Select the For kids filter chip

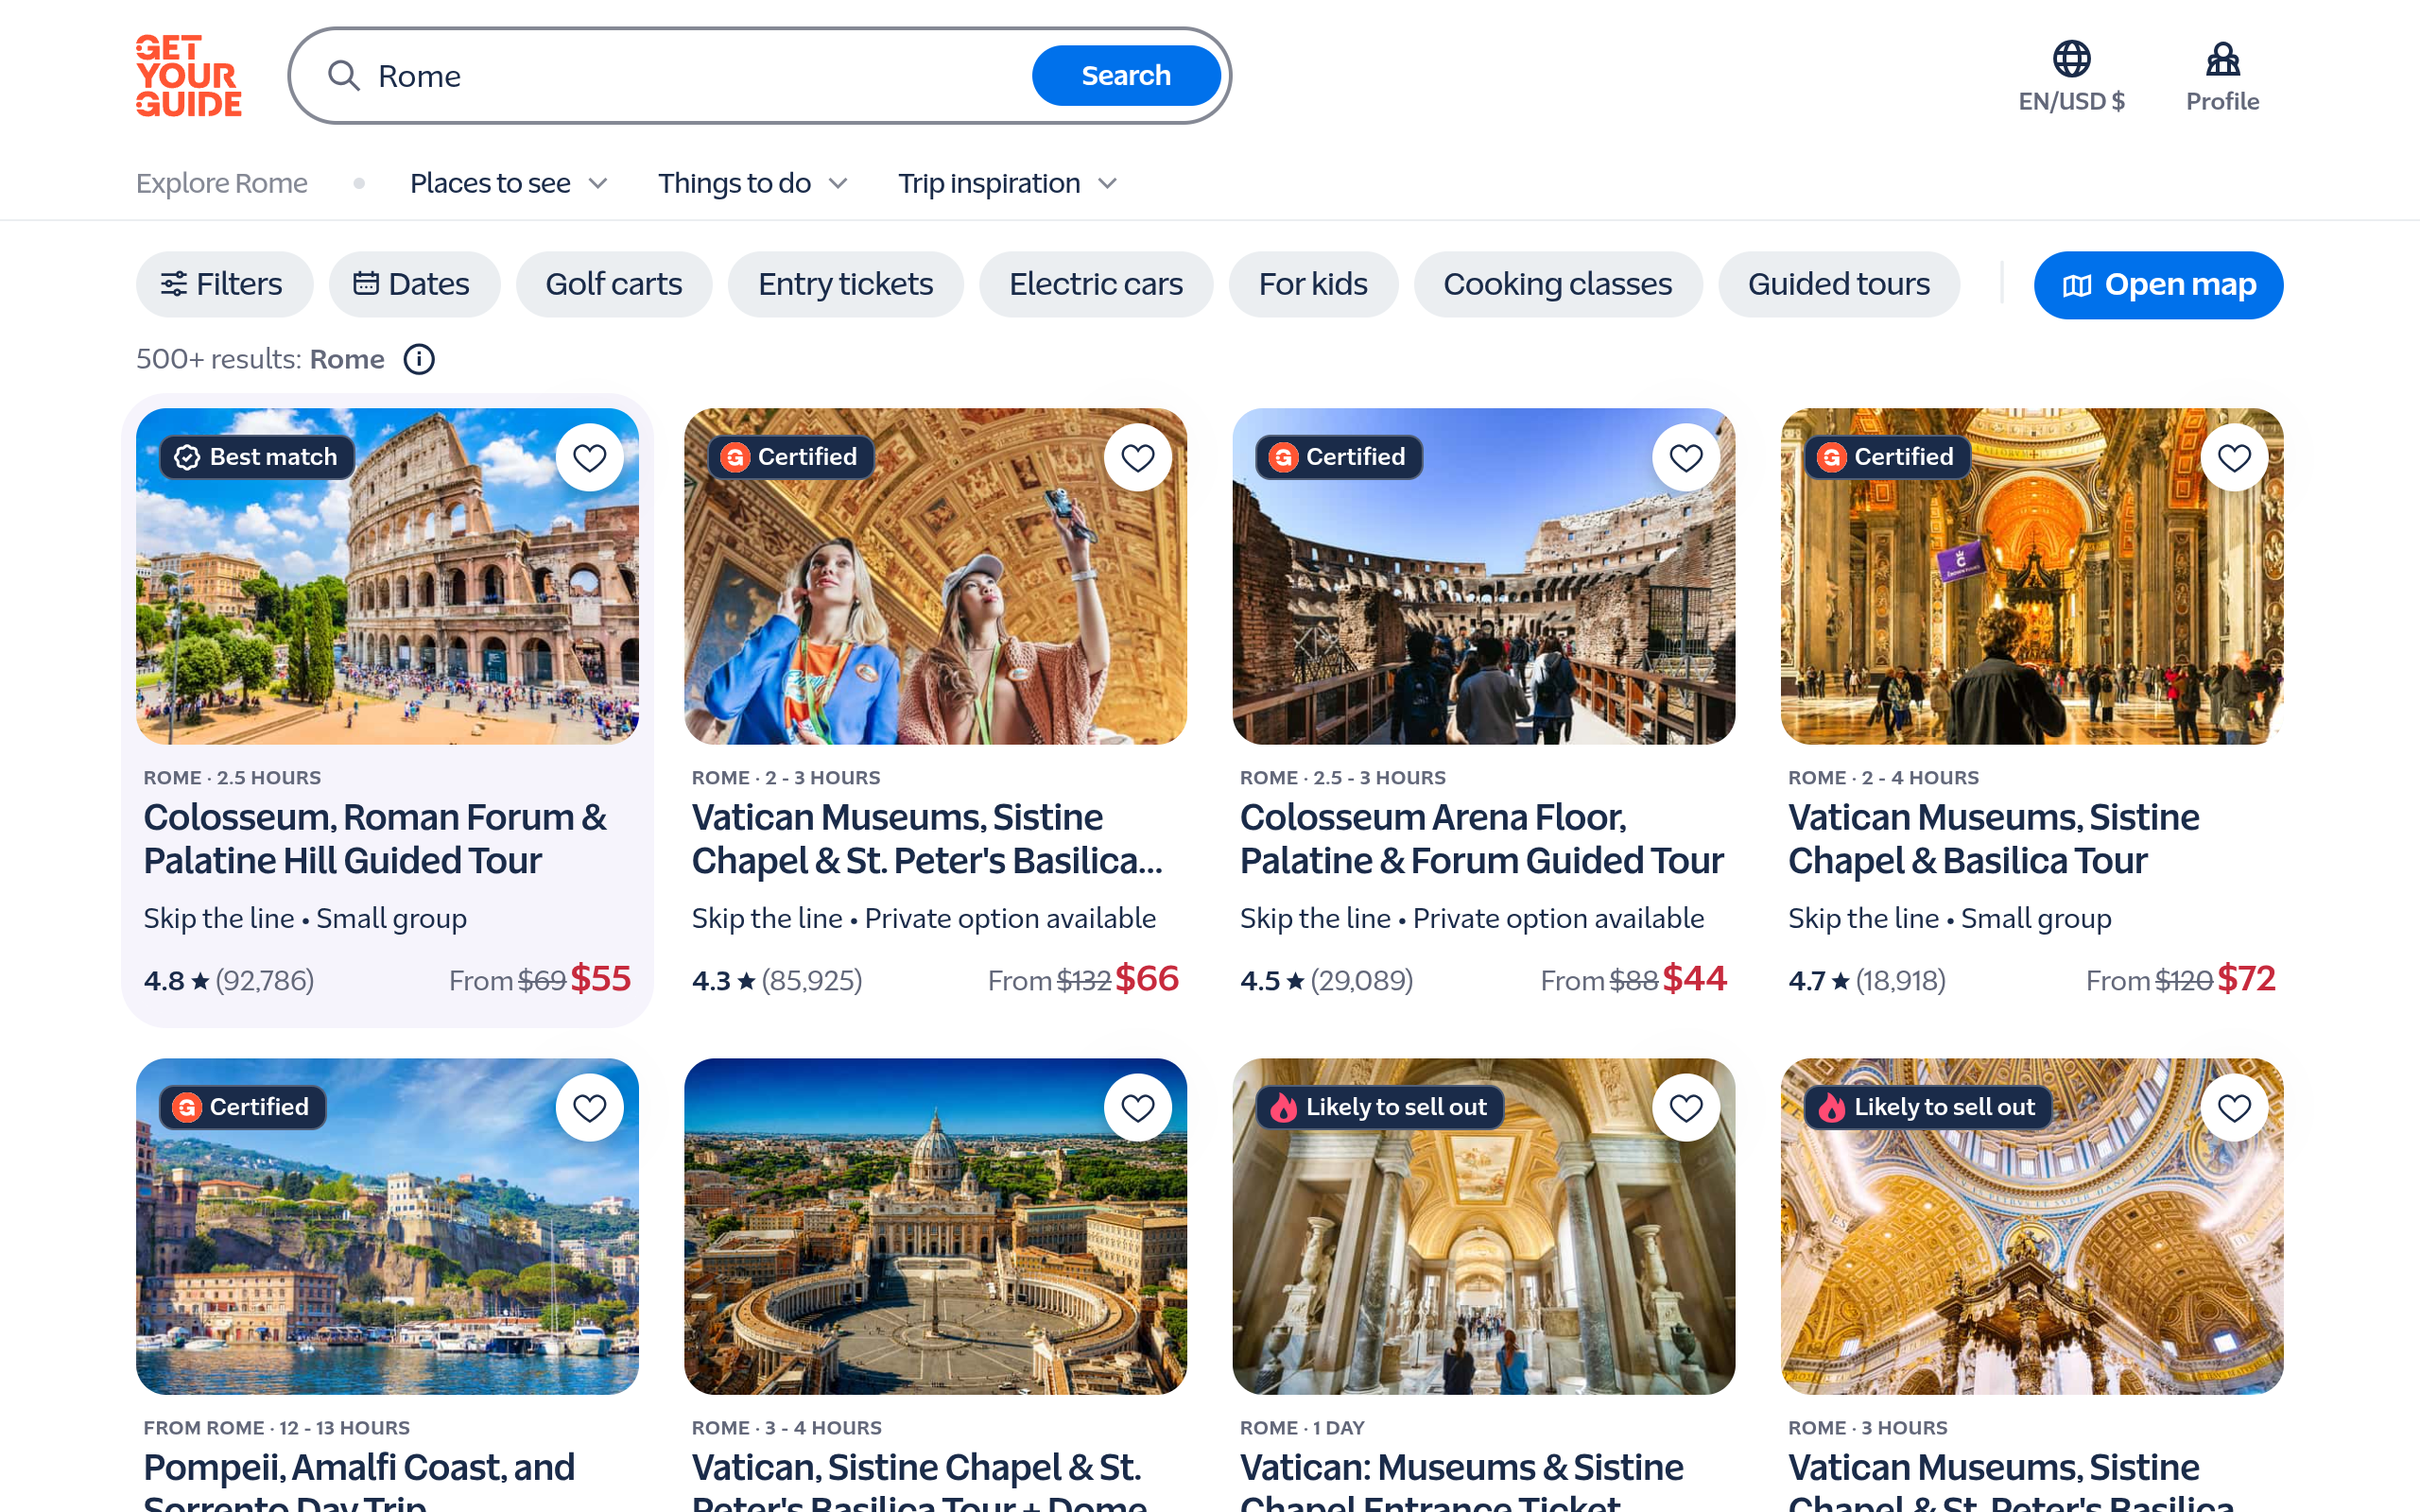(x=1313, y=284)
